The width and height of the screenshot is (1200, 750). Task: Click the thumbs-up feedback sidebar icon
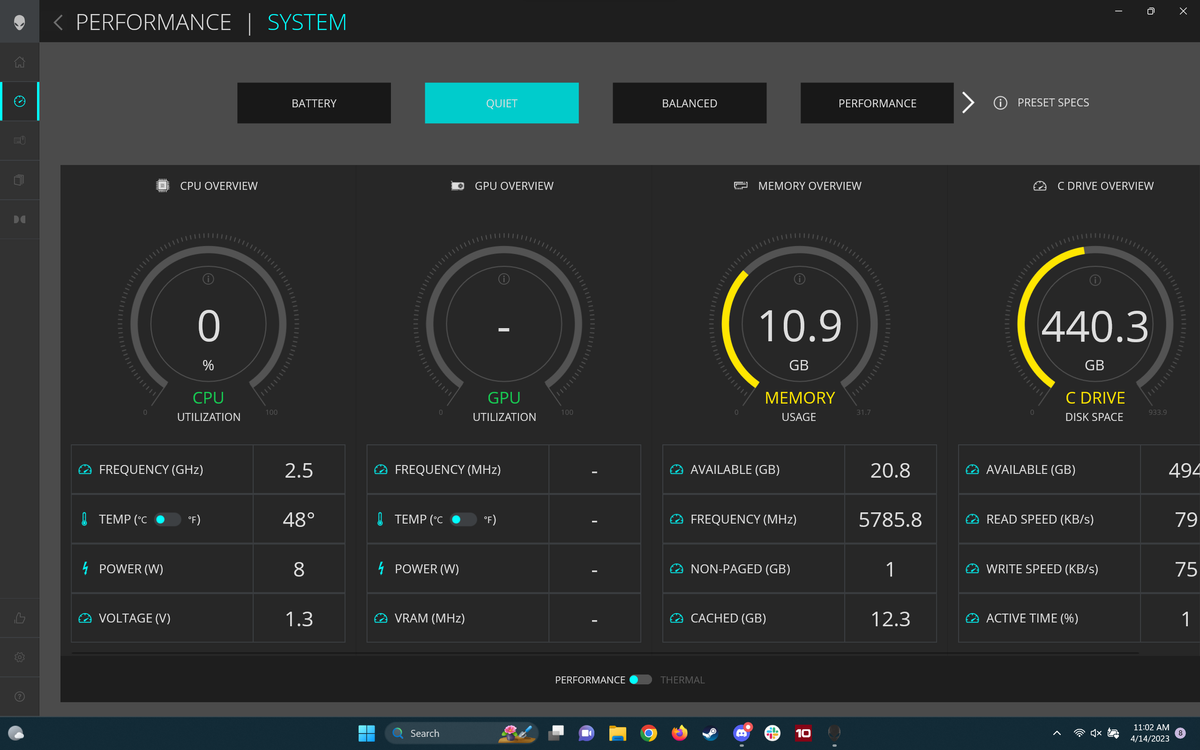pos(19,619)
